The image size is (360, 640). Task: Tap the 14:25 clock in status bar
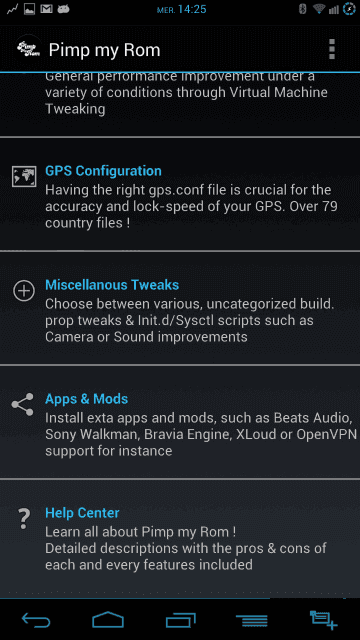click(x=192, y=9)
